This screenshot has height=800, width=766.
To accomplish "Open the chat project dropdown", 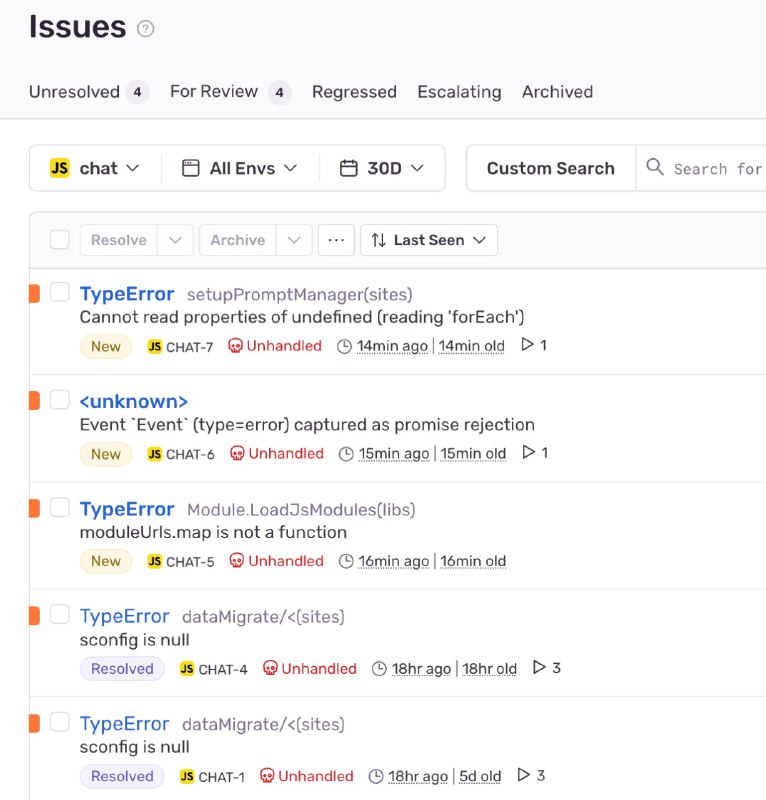I will click(x=96, y=168).
